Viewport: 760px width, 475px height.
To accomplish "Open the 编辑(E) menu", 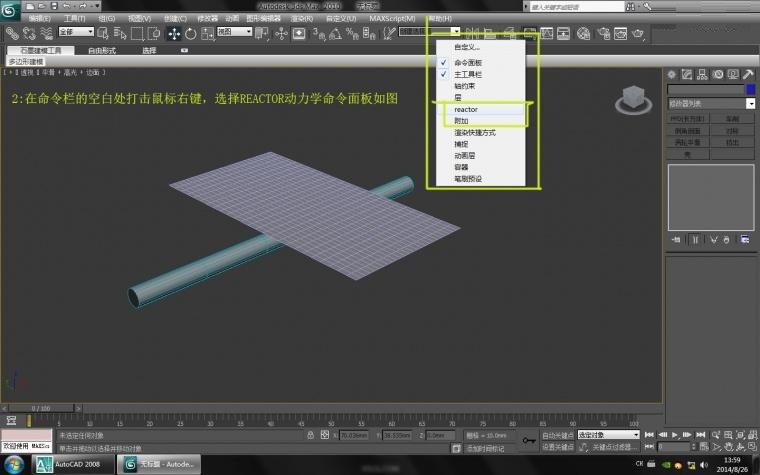I will [39, 18].
